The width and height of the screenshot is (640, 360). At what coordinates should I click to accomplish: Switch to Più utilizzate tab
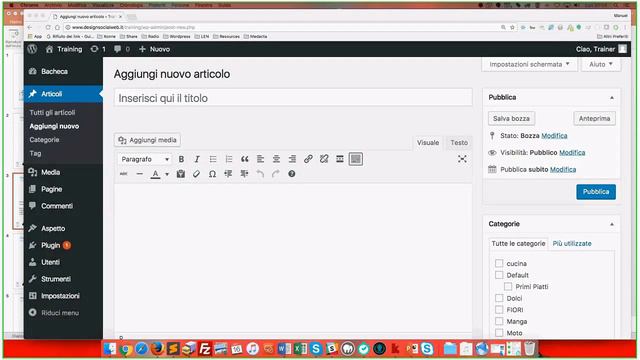[572, 243]
